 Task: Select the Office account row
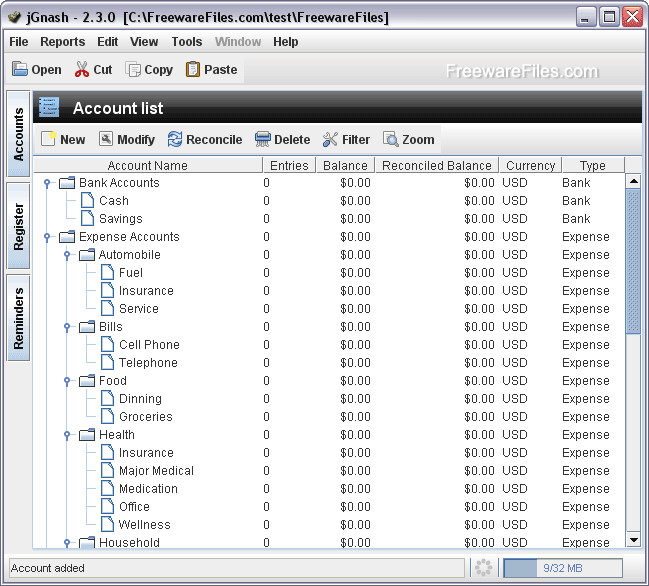point(329,507)
